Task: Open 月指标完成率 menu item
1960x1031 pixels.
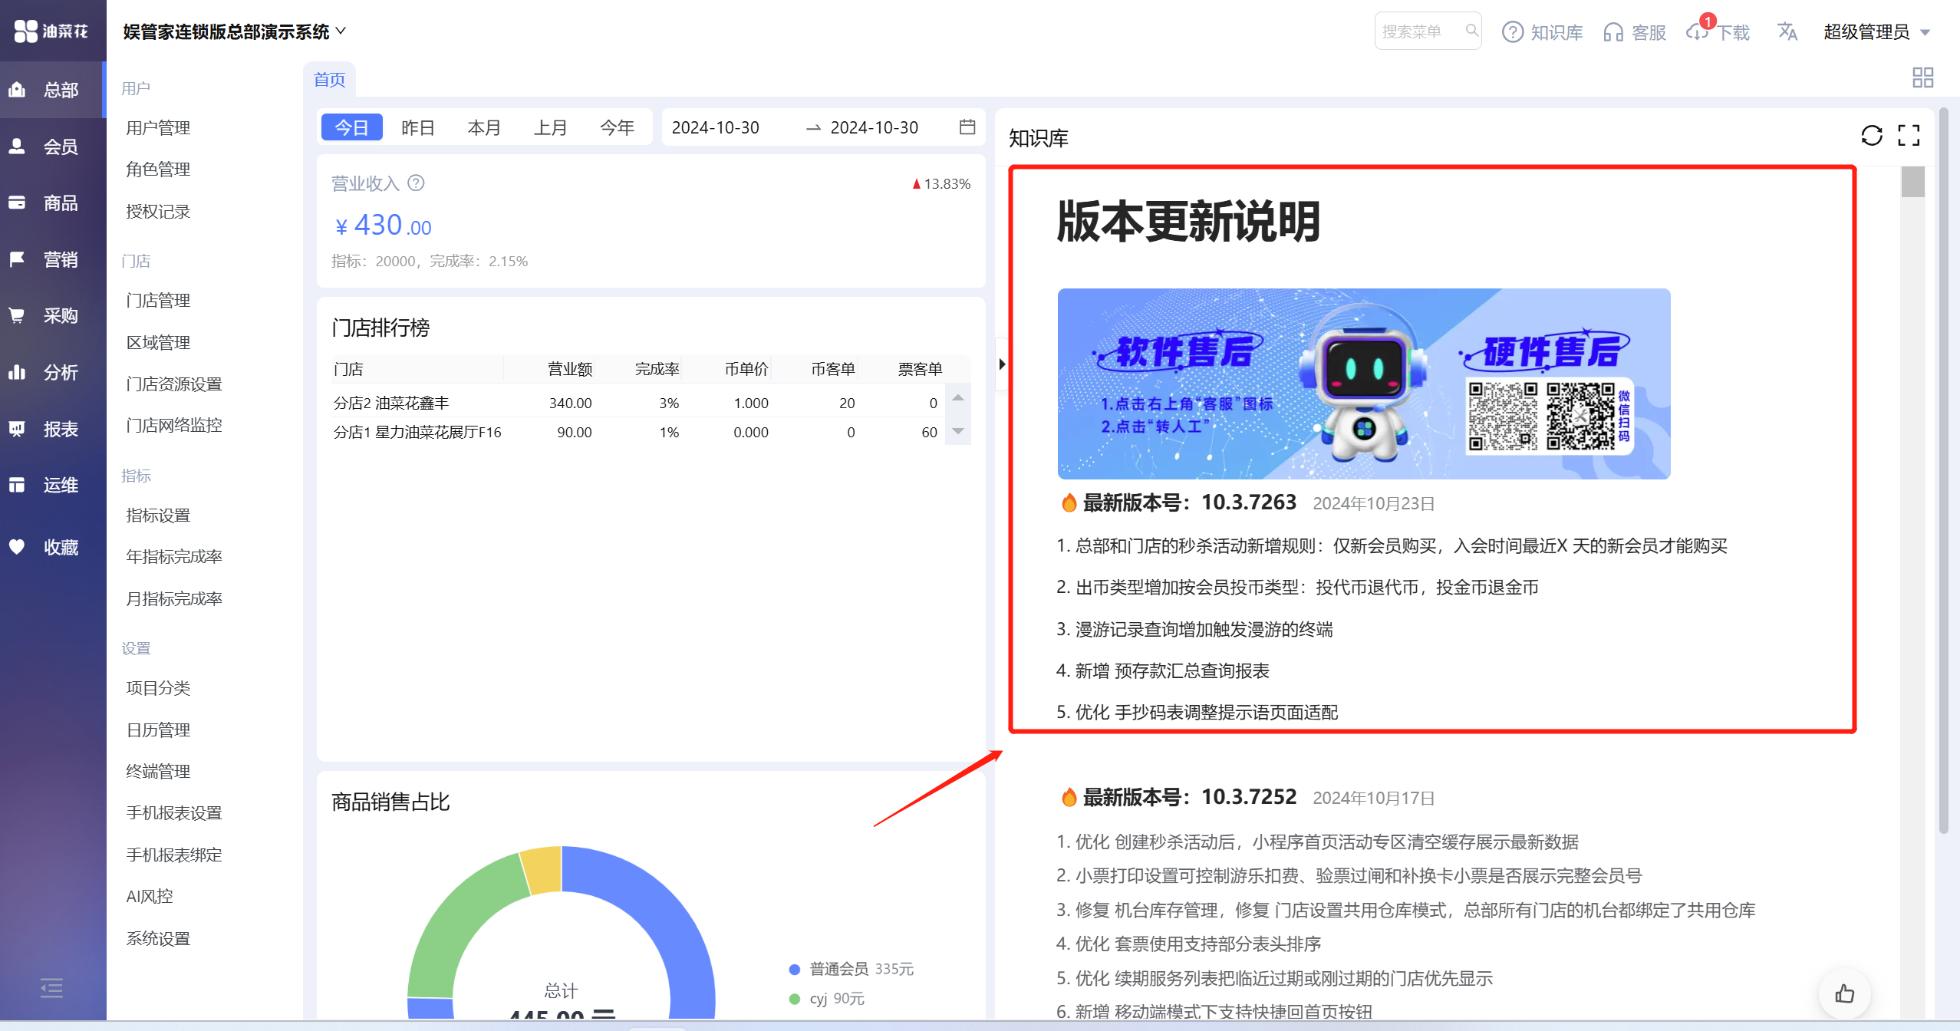Action: point(174,598)
